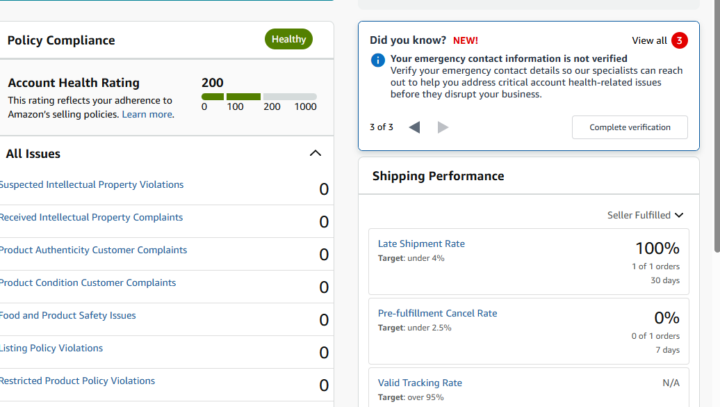The height and width of the screenshot is (407, 720).
Task: Click the count 0 for Food and Product Safety
Action: 324,320
